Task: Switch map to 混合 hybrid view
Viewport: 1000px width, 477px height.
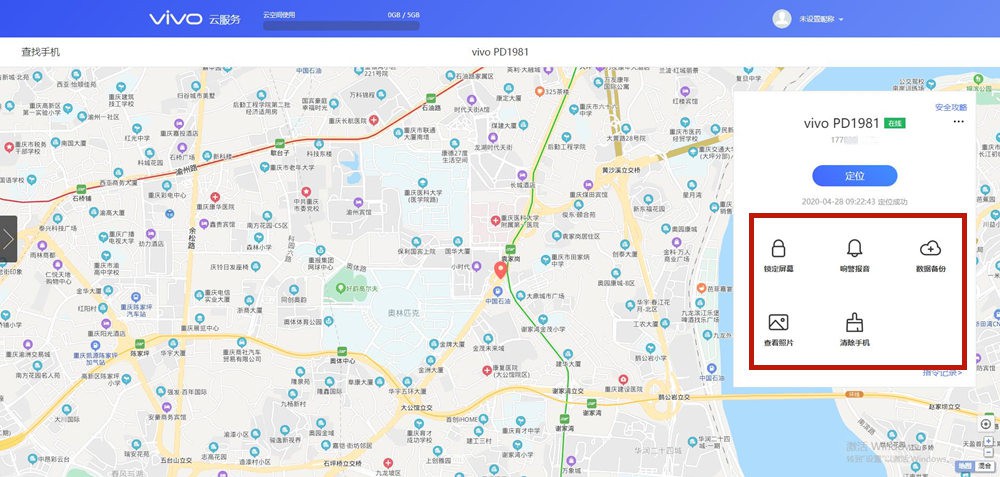Action: click(984, 466)
